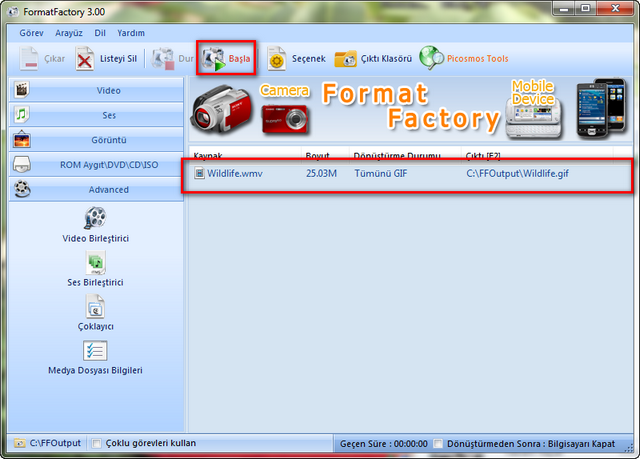Viewport: 640px width, 459px height.
Task: Click the 25.03M size cell
Action: (322, 173)
